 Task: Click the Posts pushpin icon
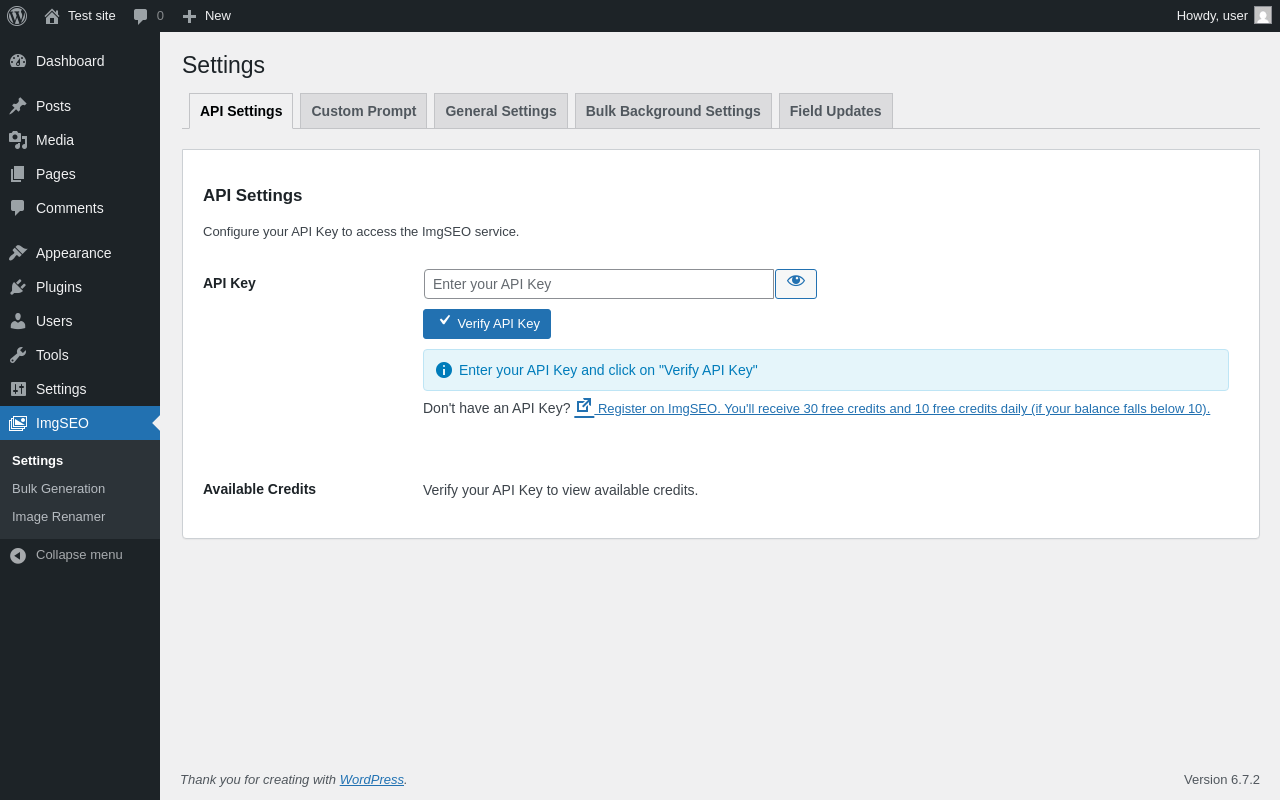click(18, 106)
